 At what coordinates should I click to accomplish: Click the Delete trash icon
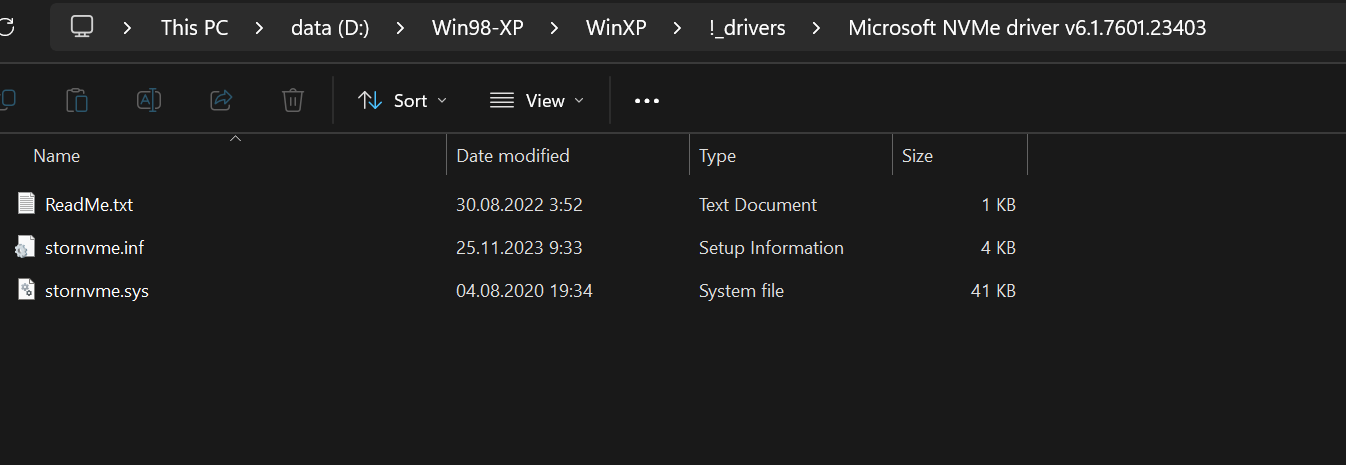click(293, 100)
